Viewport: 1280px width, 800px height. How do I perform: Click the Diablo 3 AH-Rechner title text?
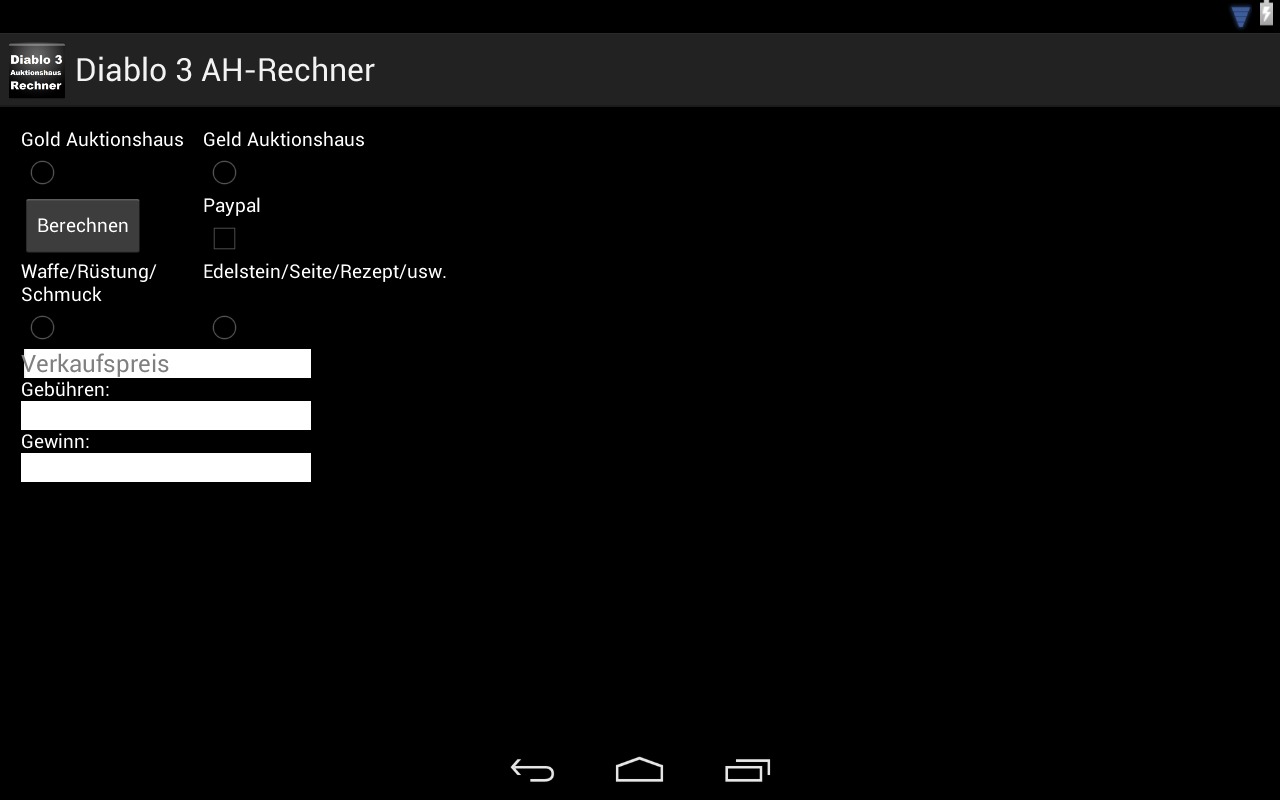point(225,70)
